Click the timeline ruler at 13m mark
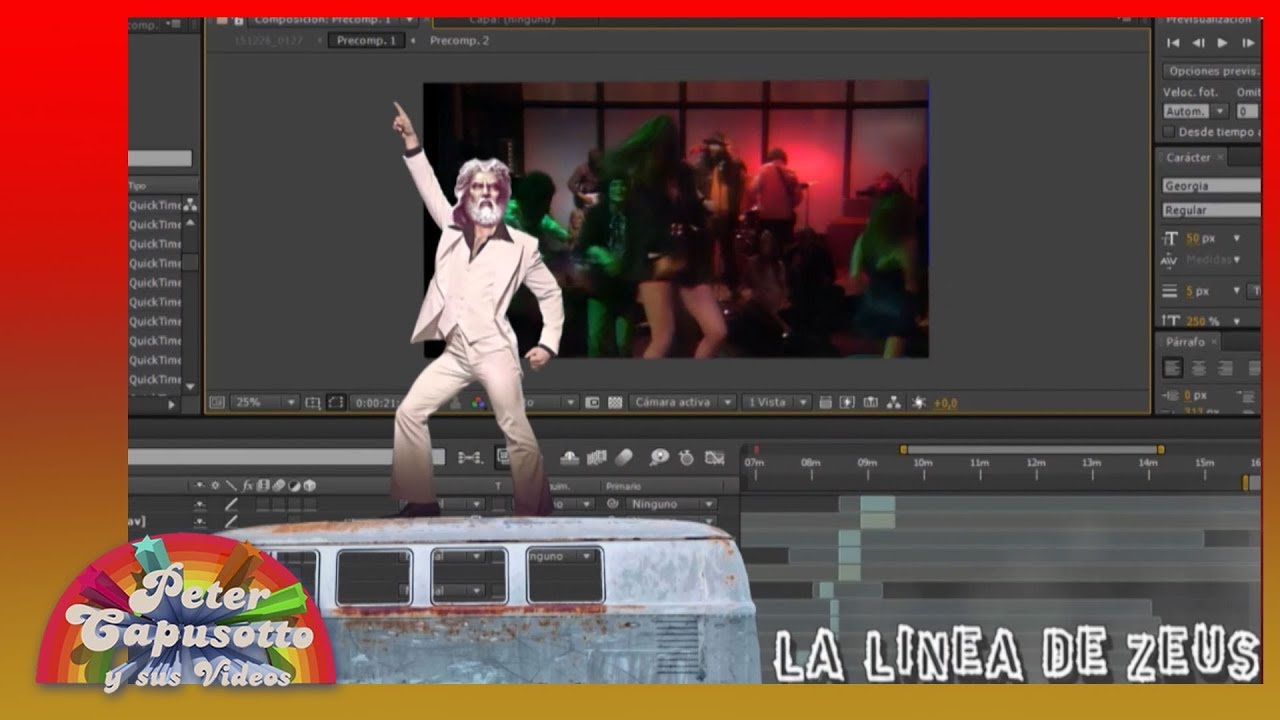Viewport: 1280px width, 720px height. coord(1091,463)
